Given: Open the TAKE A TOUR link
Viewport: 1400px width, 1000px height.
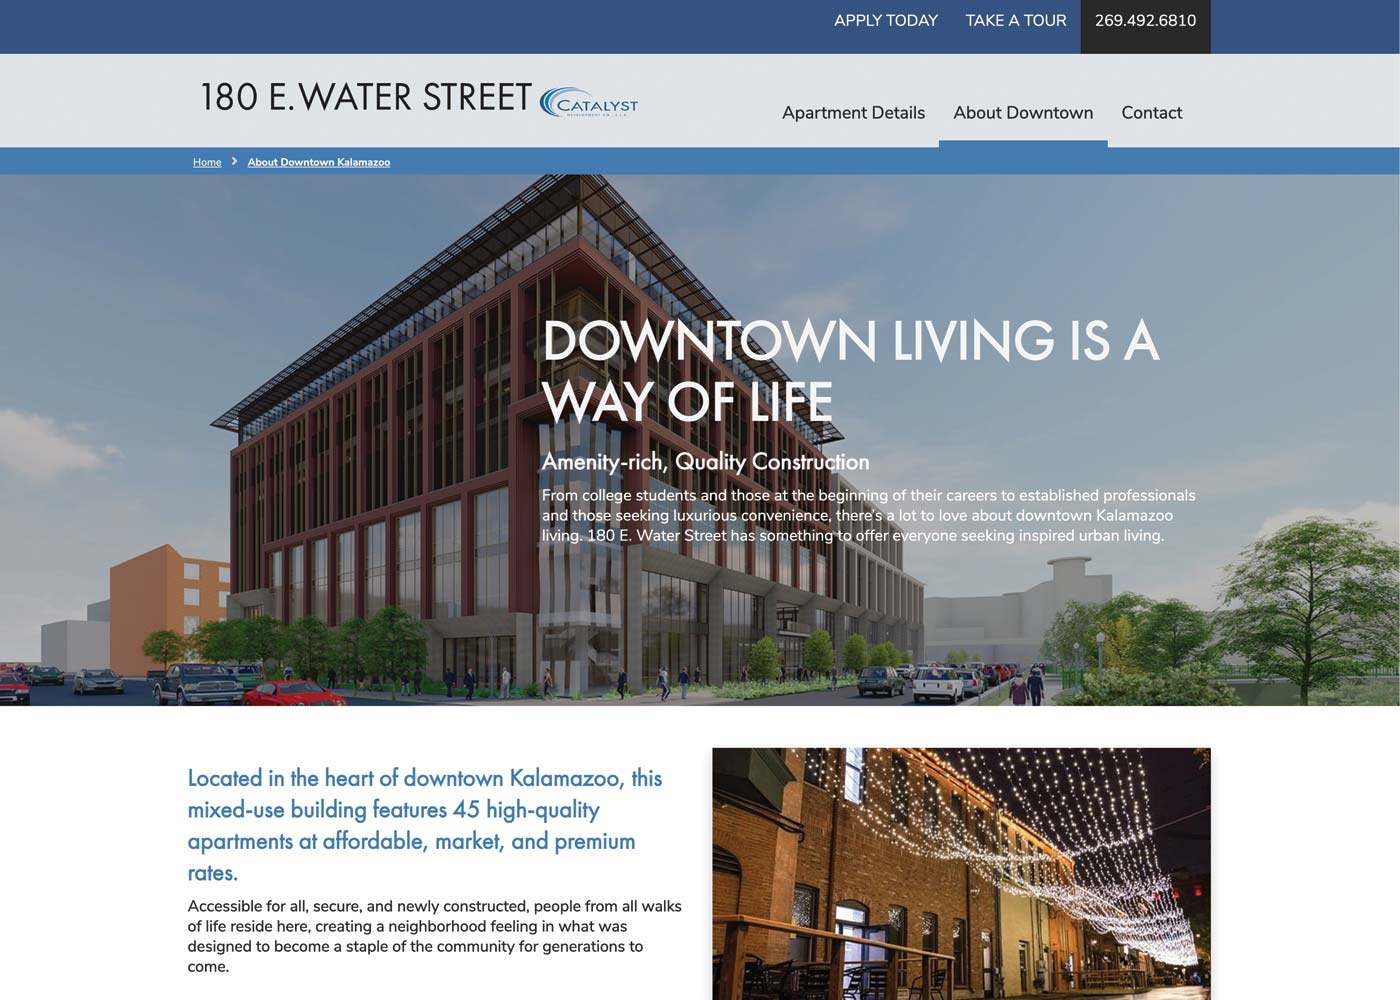Looking at the screenshot, I should pos(1015,21).
